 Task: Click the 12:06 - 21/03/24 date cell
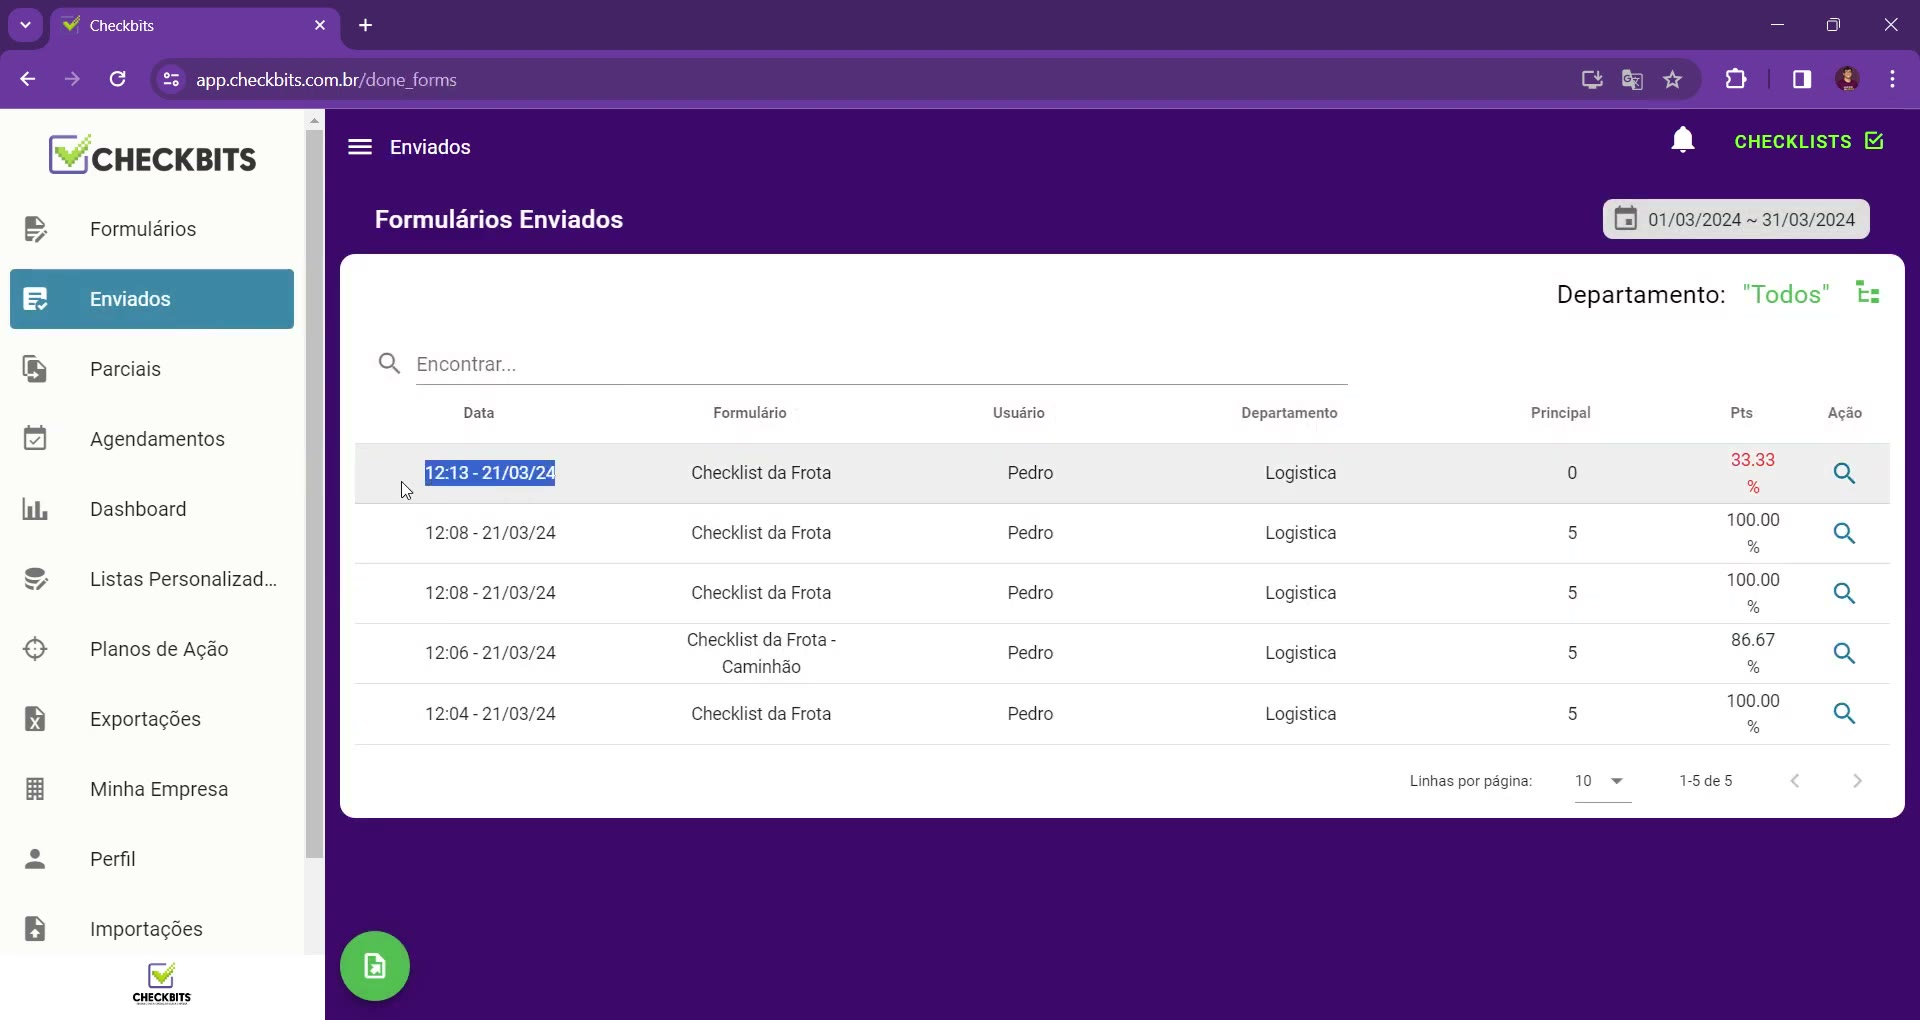pyautogui.click(x=490, y=653)
